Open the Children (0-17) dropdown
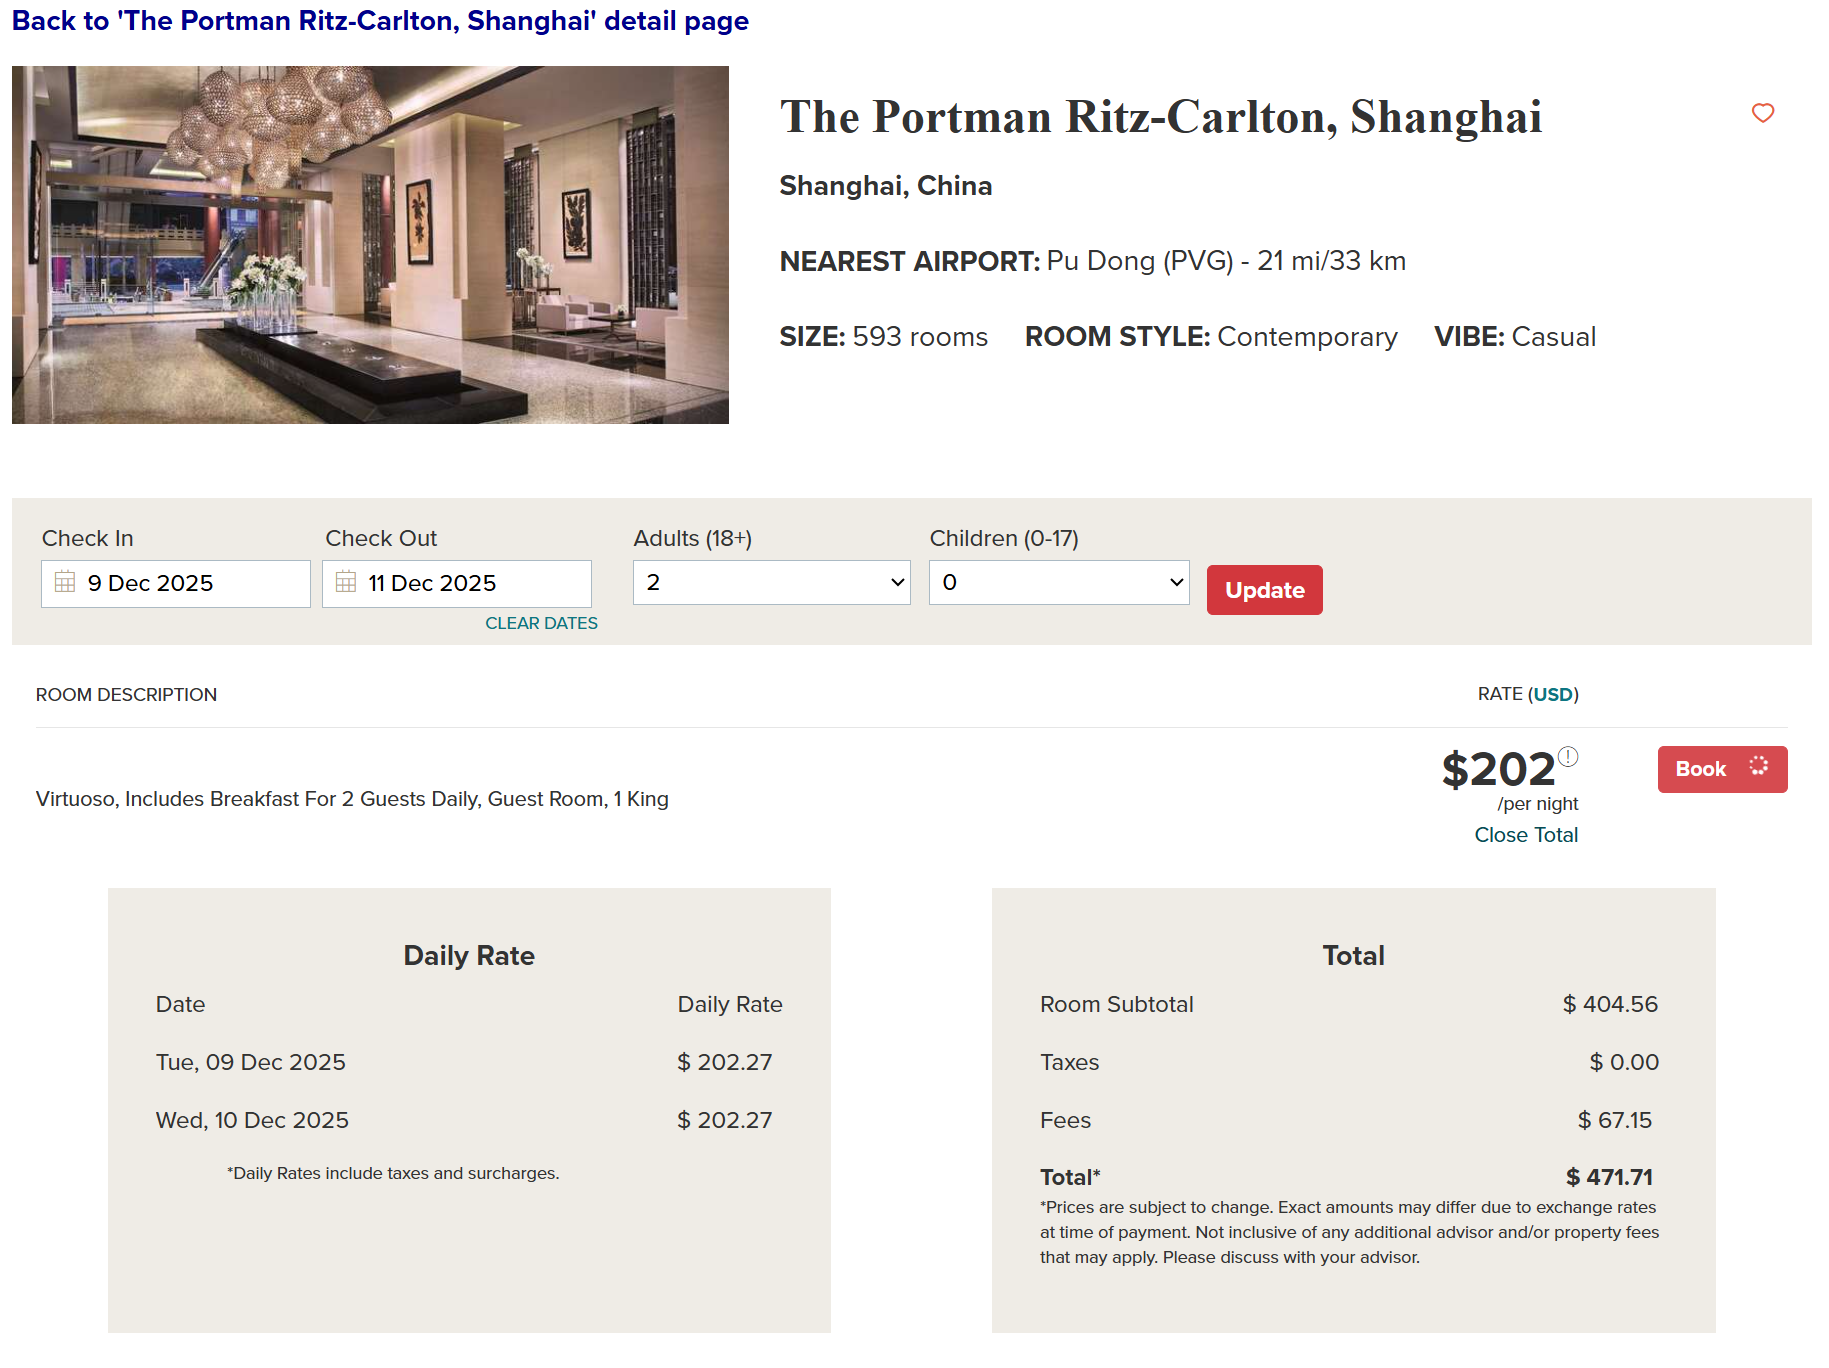The image size is (1829, 1368). (1058, 582)
